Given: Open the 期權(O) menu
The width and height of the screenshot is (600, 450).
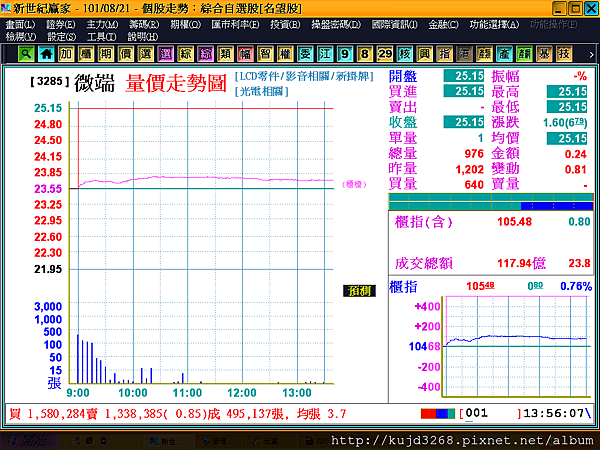Looking at the screenshot, I should (x=186, y=25).
